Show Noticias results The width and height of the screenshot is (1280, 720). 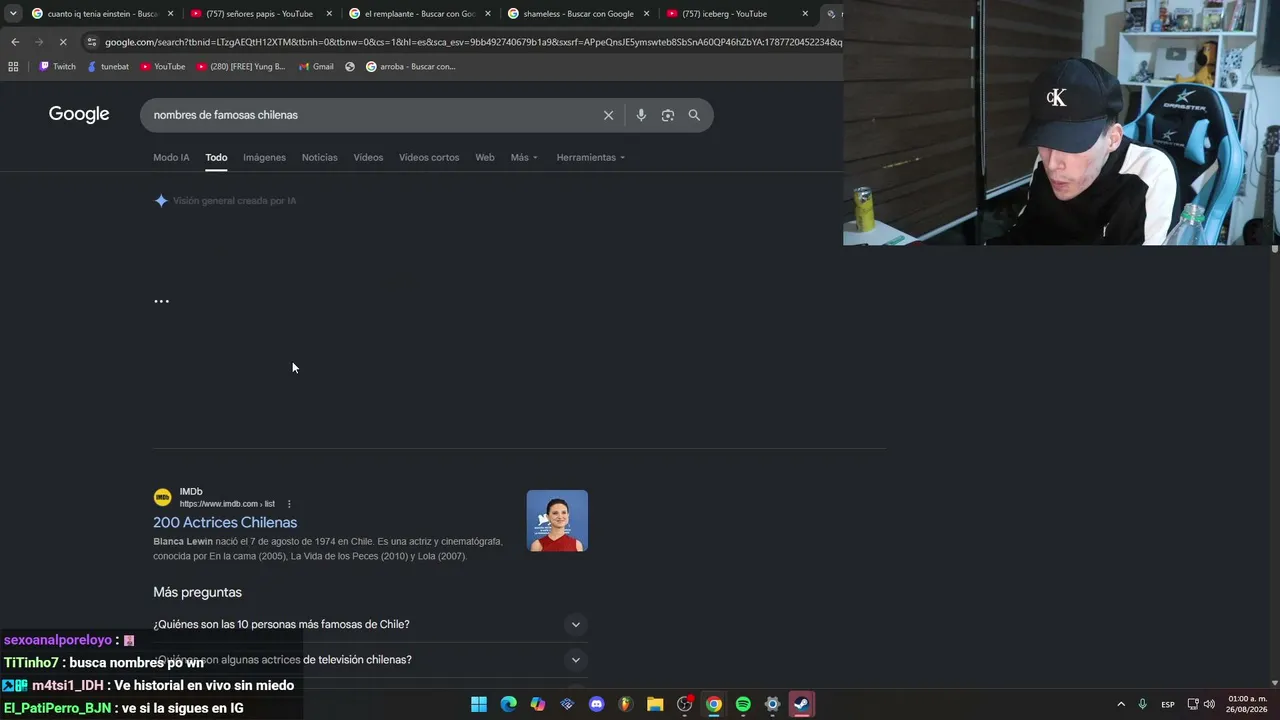click(320, 157)
